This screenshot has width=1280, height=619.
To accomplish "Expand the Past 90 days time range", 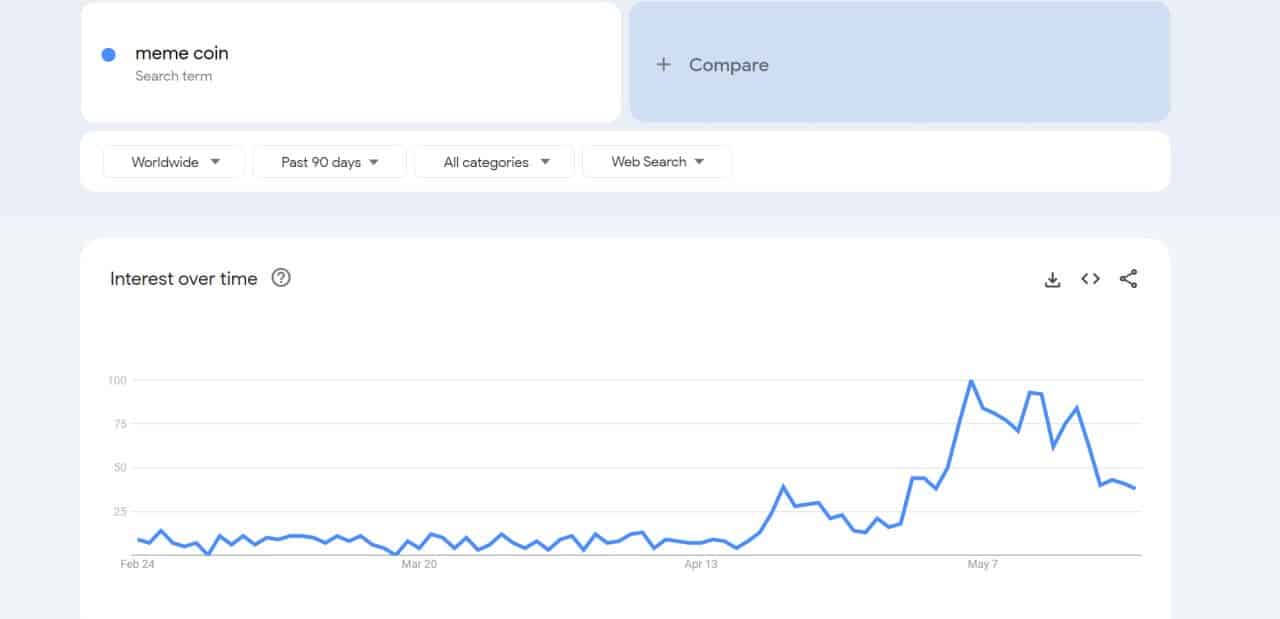I will pos(329,162).
